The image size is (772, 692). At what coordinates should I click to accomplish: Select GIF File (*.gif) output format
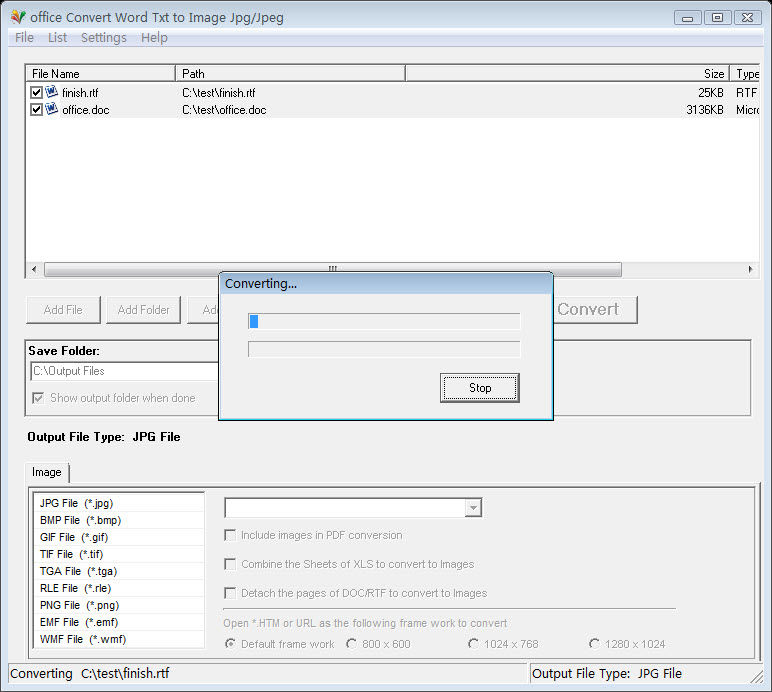tap(119, 537)
